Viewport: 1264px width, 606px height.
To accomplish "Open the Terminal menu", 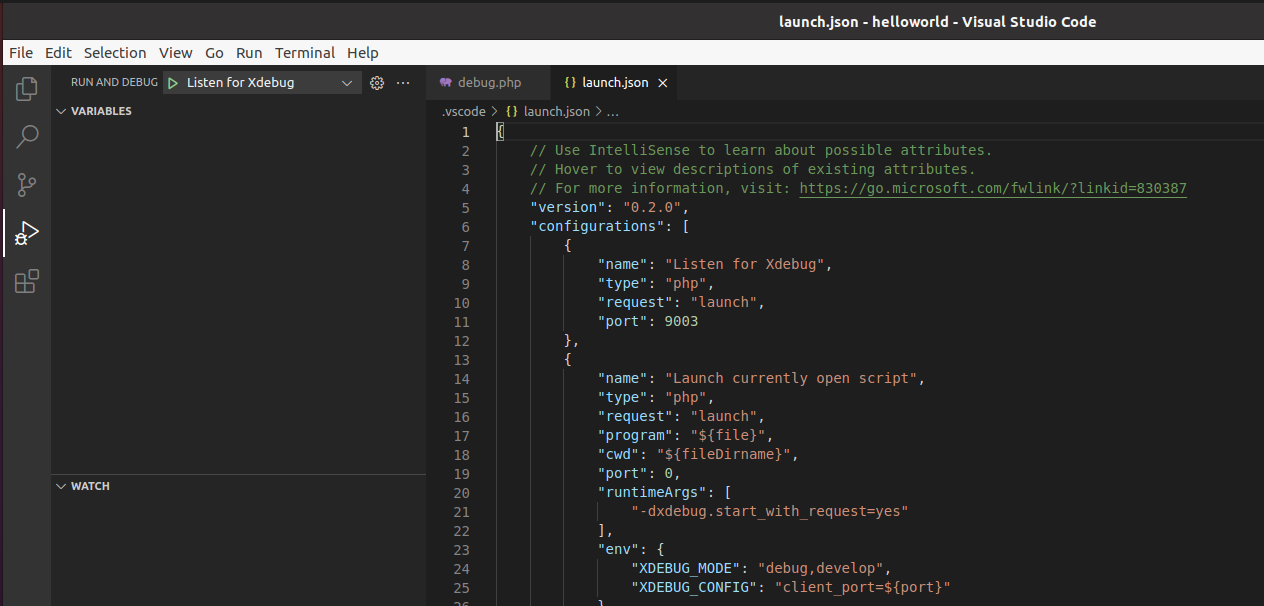I will pyautogui.click(x=305, y=53).
